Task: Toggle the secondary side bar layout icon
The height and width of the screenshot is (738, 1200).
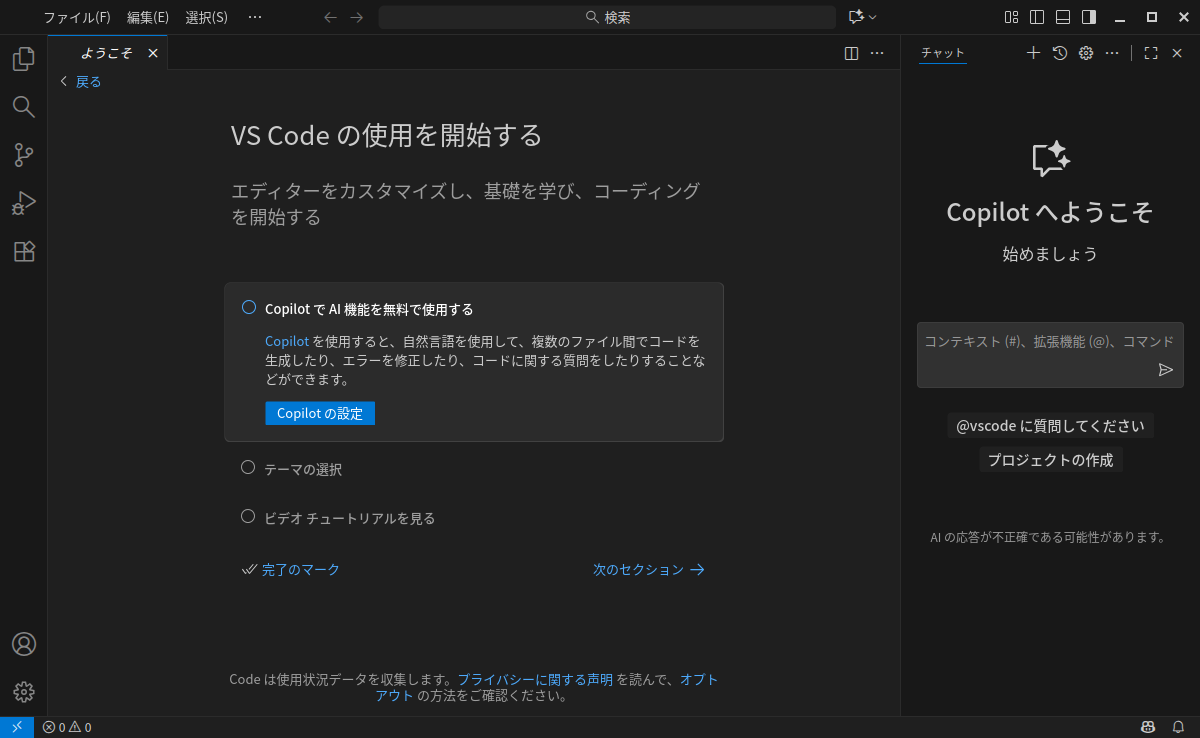Action: click(1089, 17)
